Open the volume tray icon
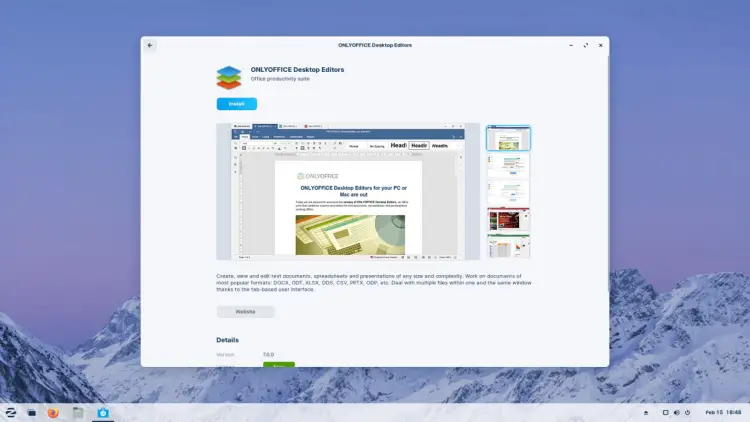Screen dimensions: 750x422 [676, 412]
